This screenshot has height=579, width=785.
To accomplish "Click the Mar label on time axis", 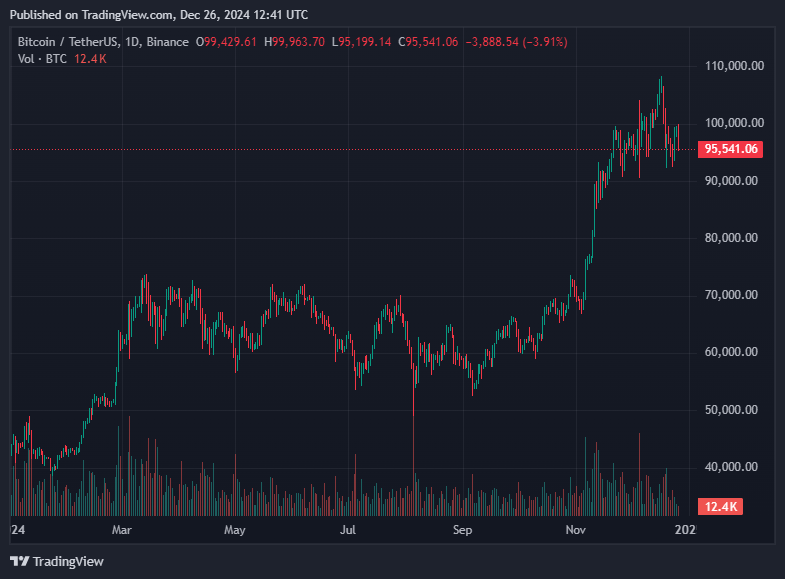I will [122, 530].
